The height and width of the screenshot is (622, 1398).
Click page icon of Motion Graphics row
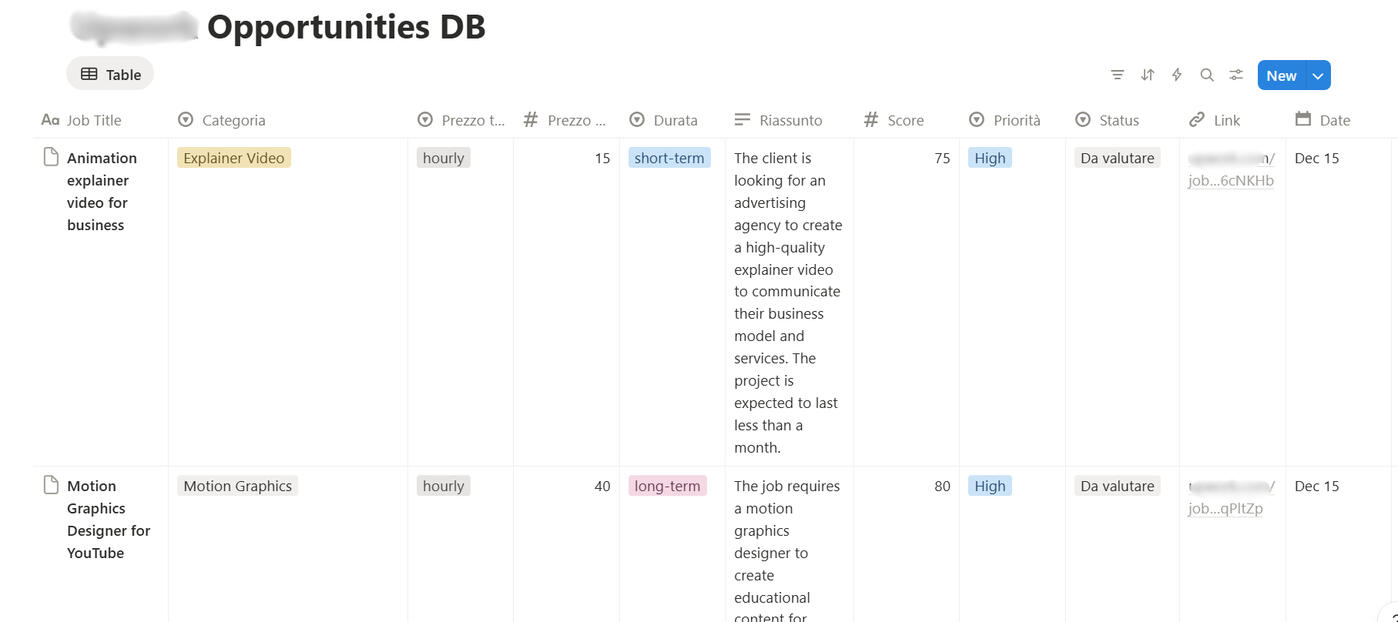(x=51, y=485)
